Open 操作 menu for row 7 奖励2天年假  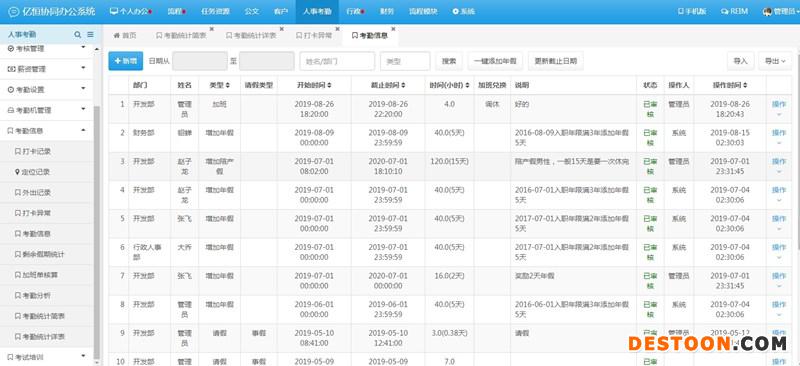point(779,280)
